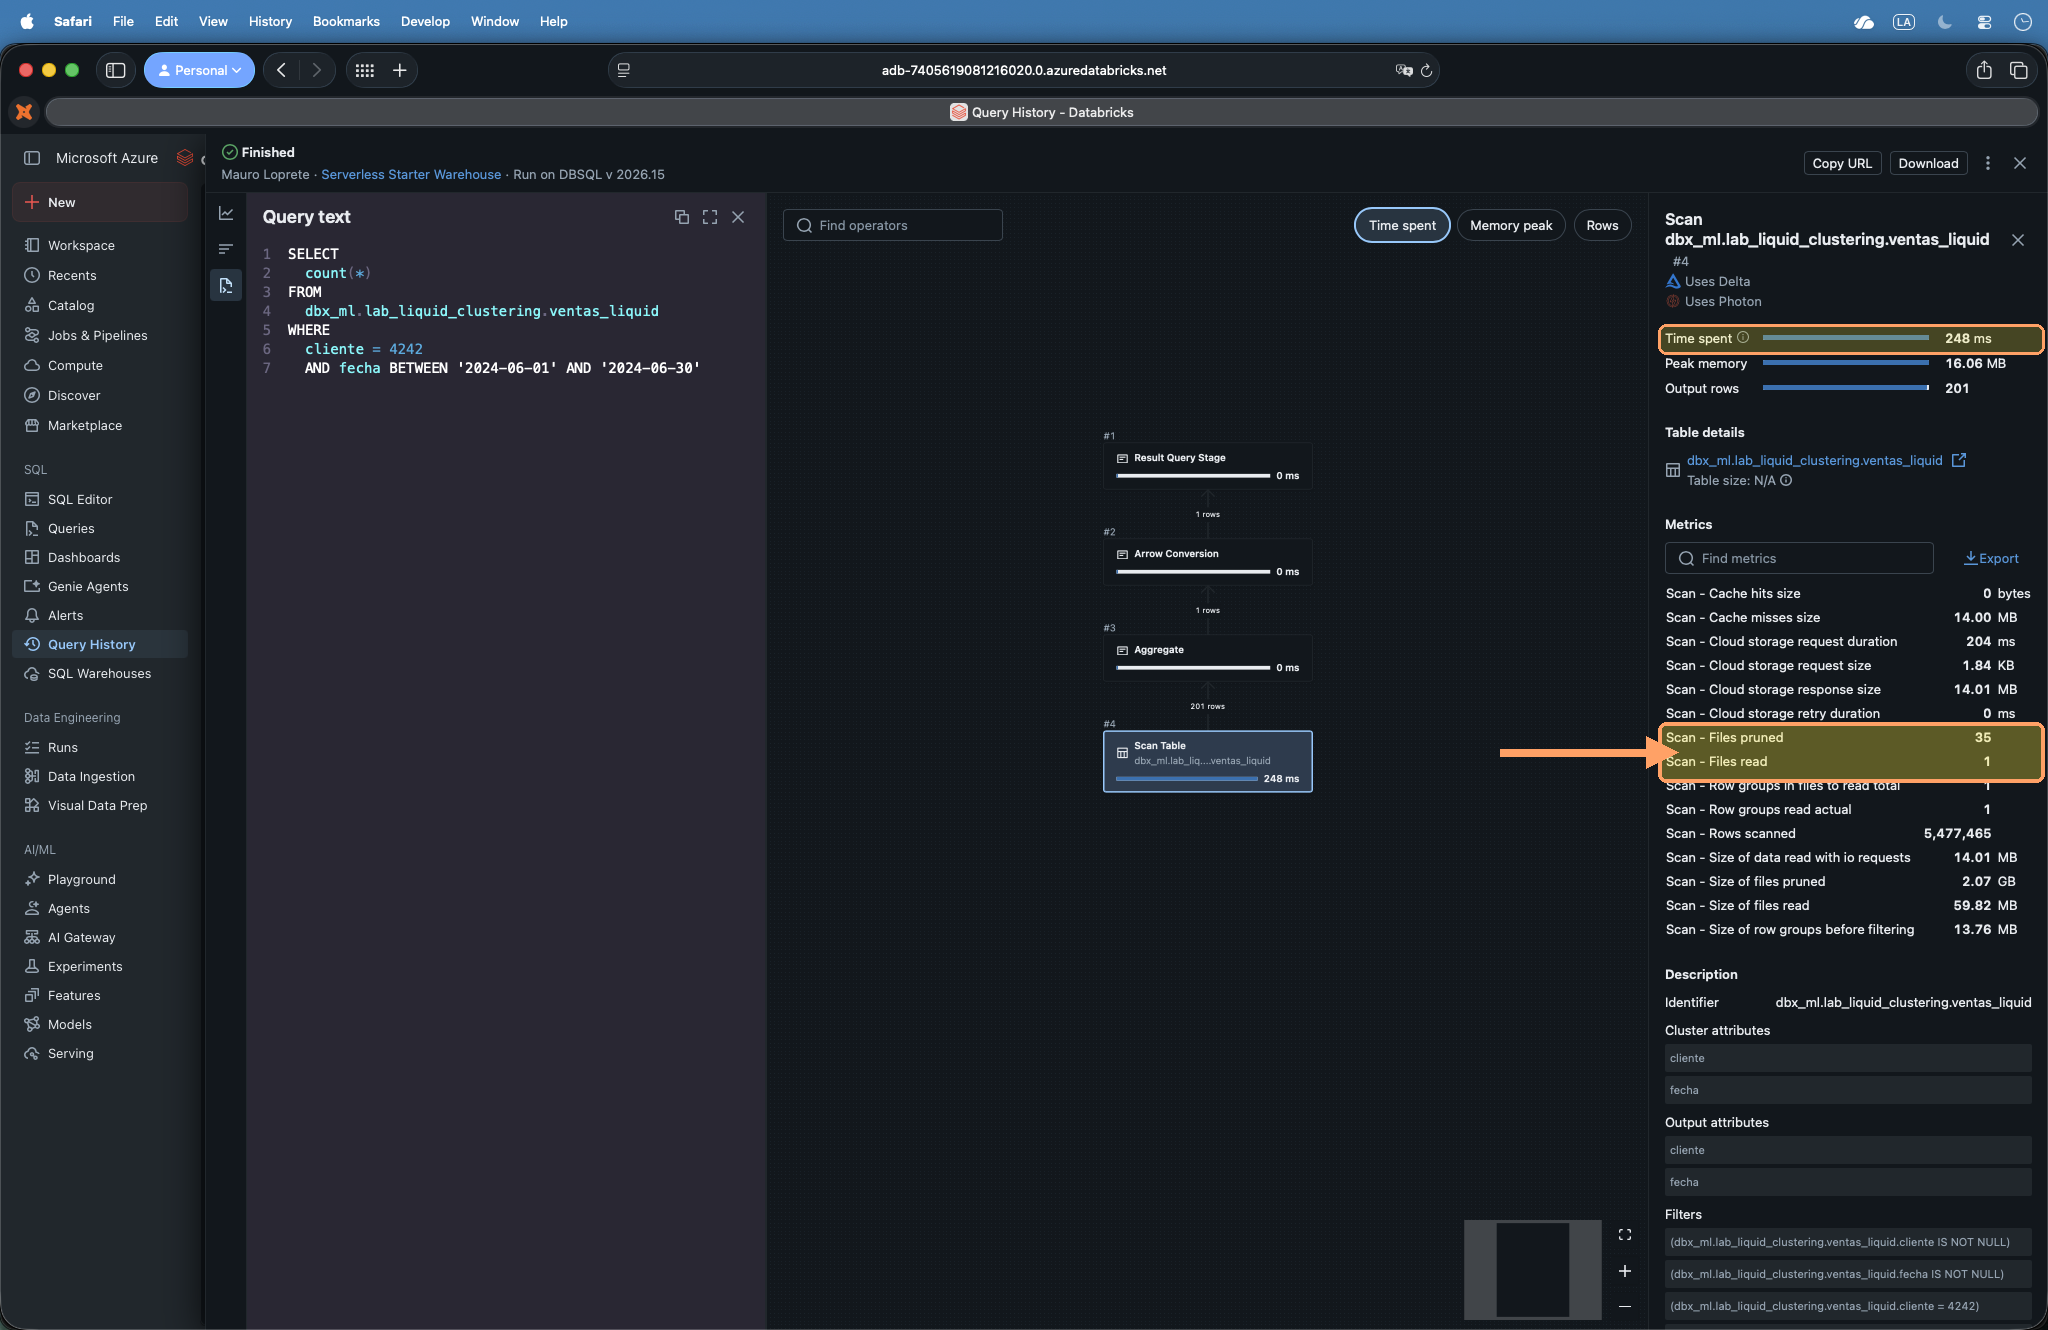Select the Aggregate node

[1207, 658]
